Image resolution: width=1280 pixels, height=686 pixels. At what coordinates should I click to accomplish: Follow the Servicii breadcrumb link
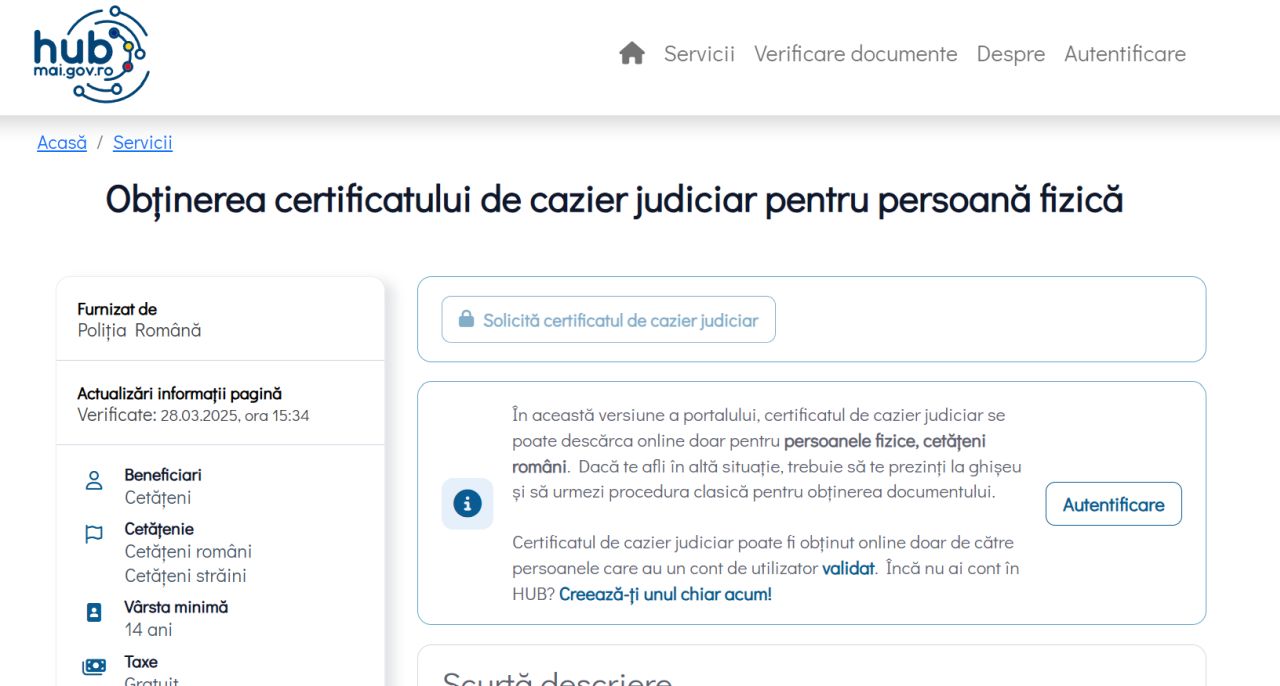[142, 143]
